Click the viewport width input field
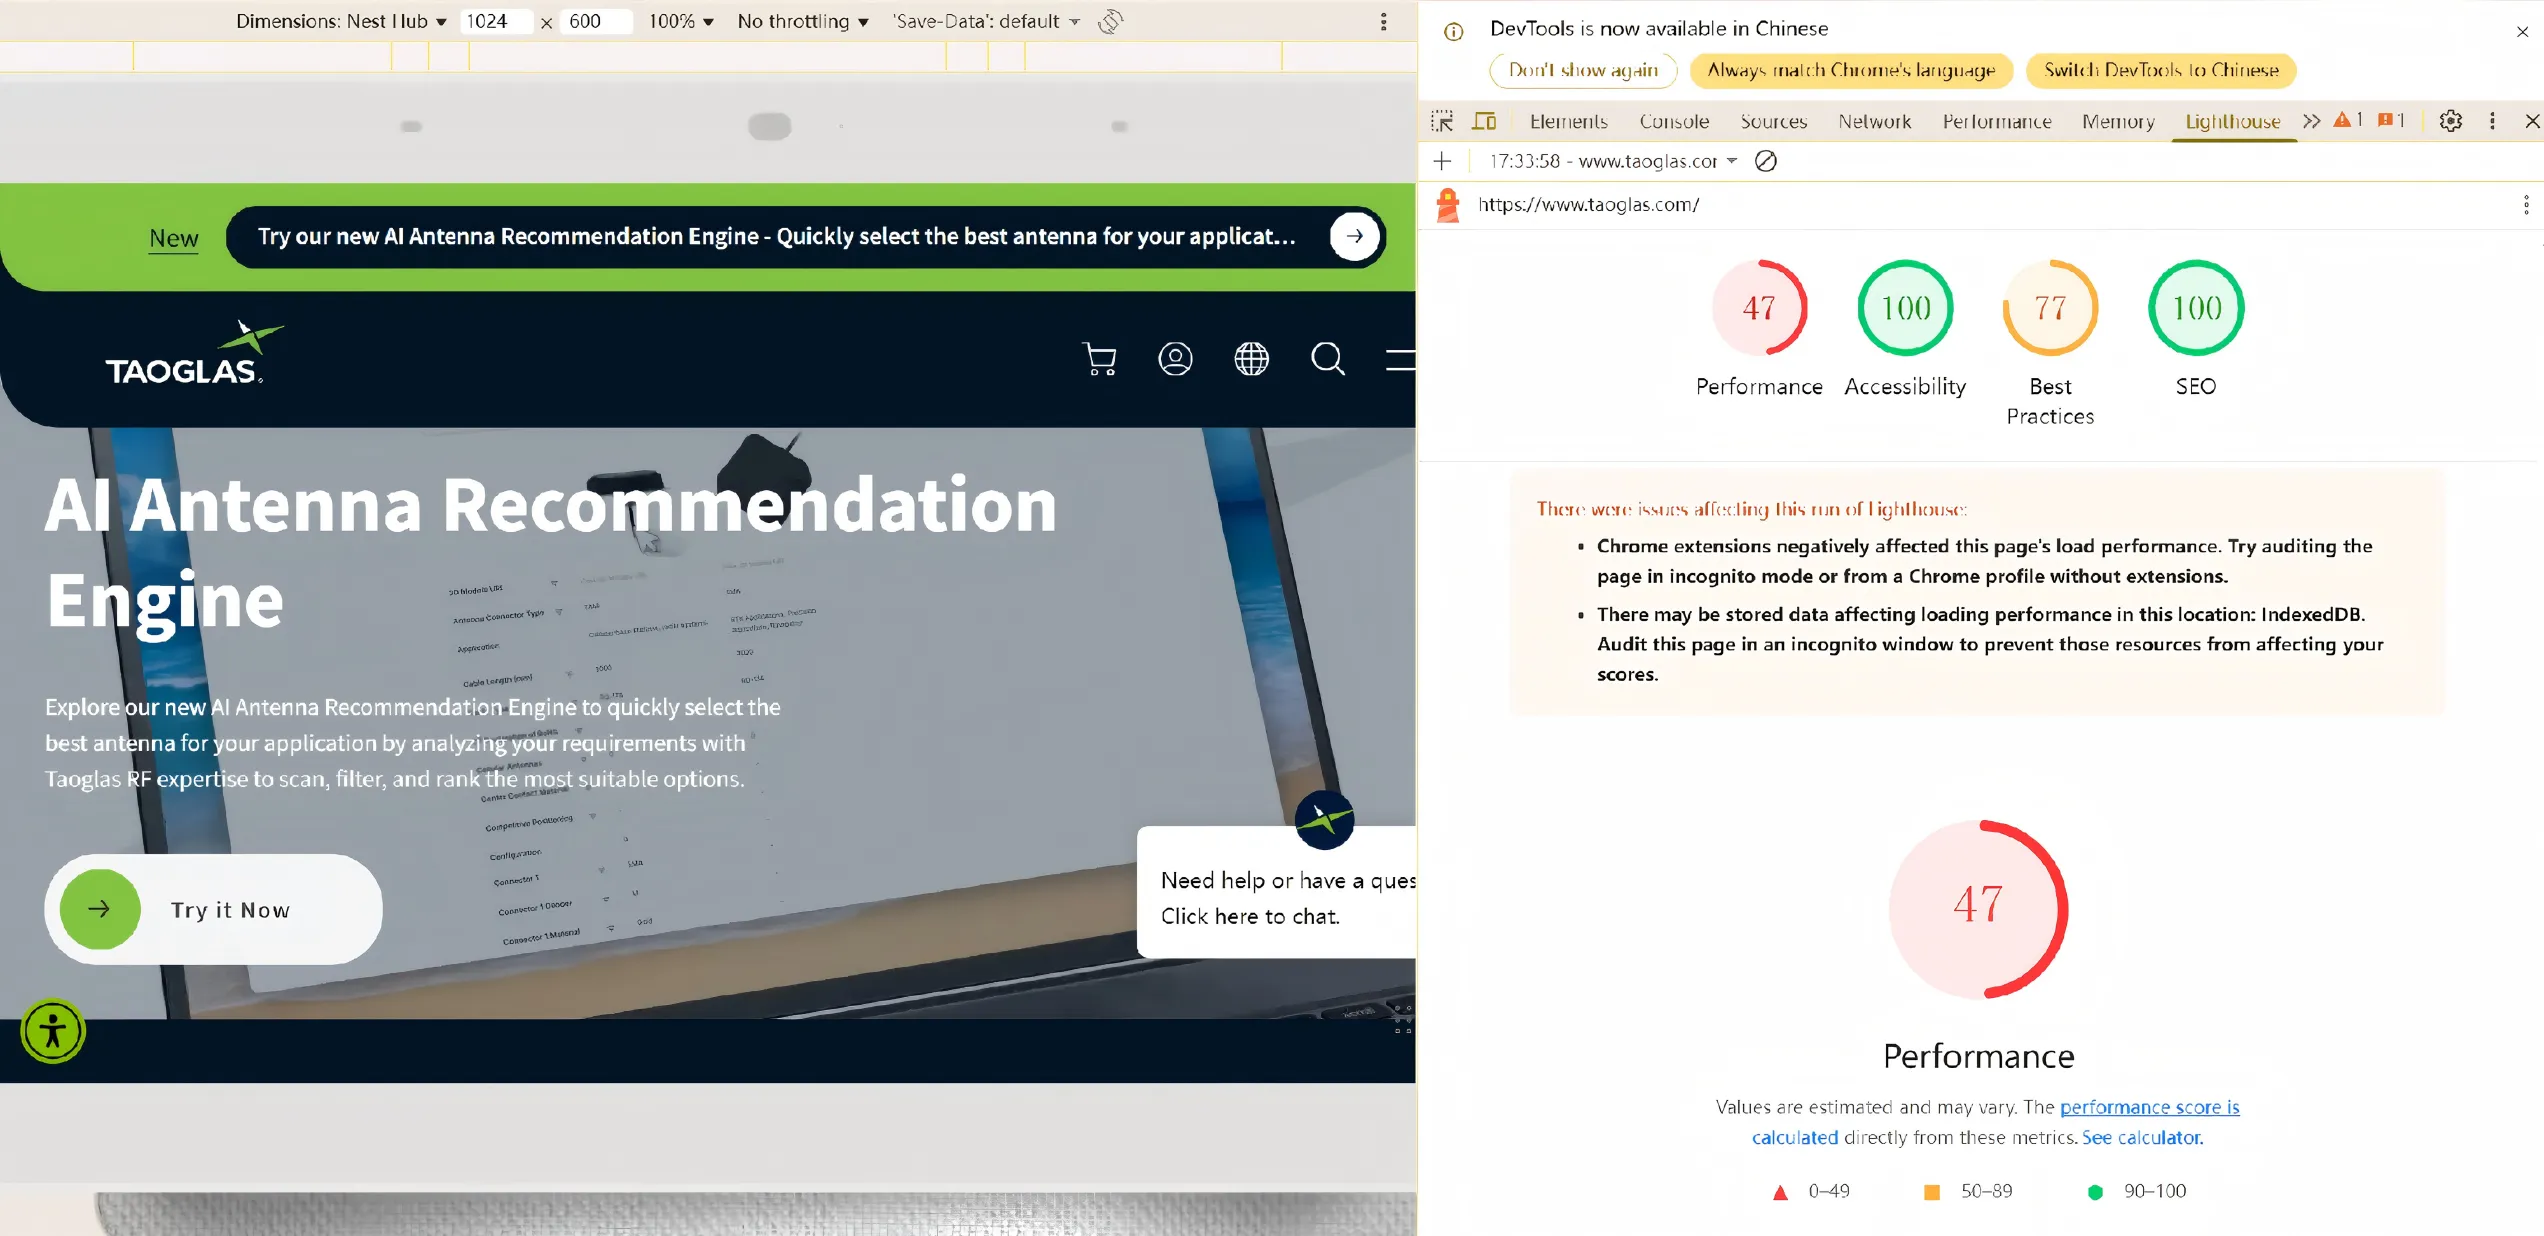2544x1236 pixels. coord(495,21)
